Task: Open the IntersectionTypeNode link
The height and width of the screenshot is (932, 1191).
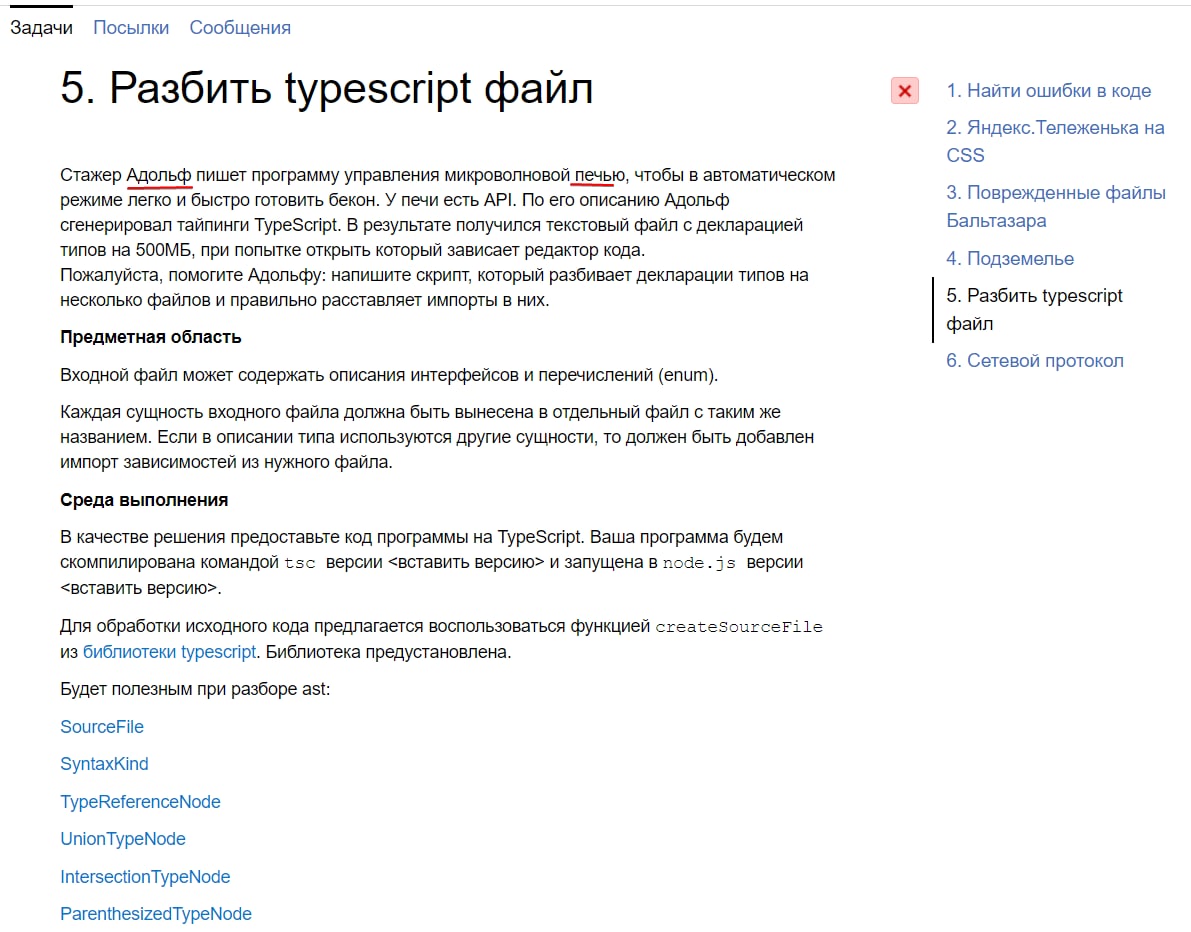Action: point(145,877)
